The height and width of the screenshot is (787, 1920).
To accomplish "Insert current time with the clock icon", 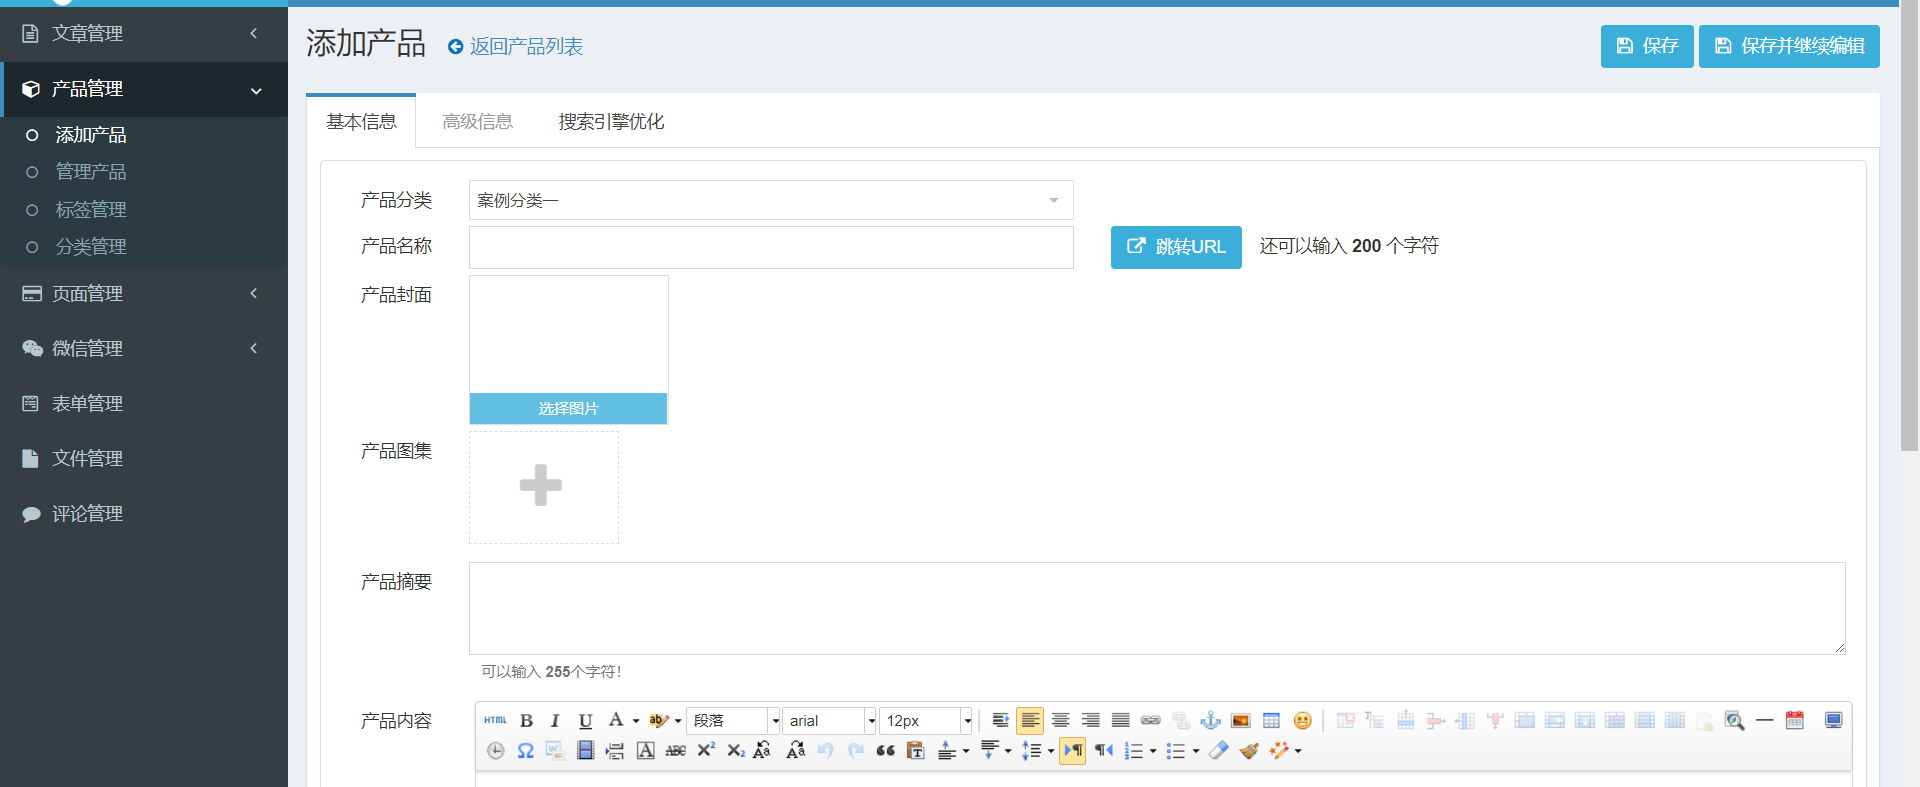I will [495, 750].
